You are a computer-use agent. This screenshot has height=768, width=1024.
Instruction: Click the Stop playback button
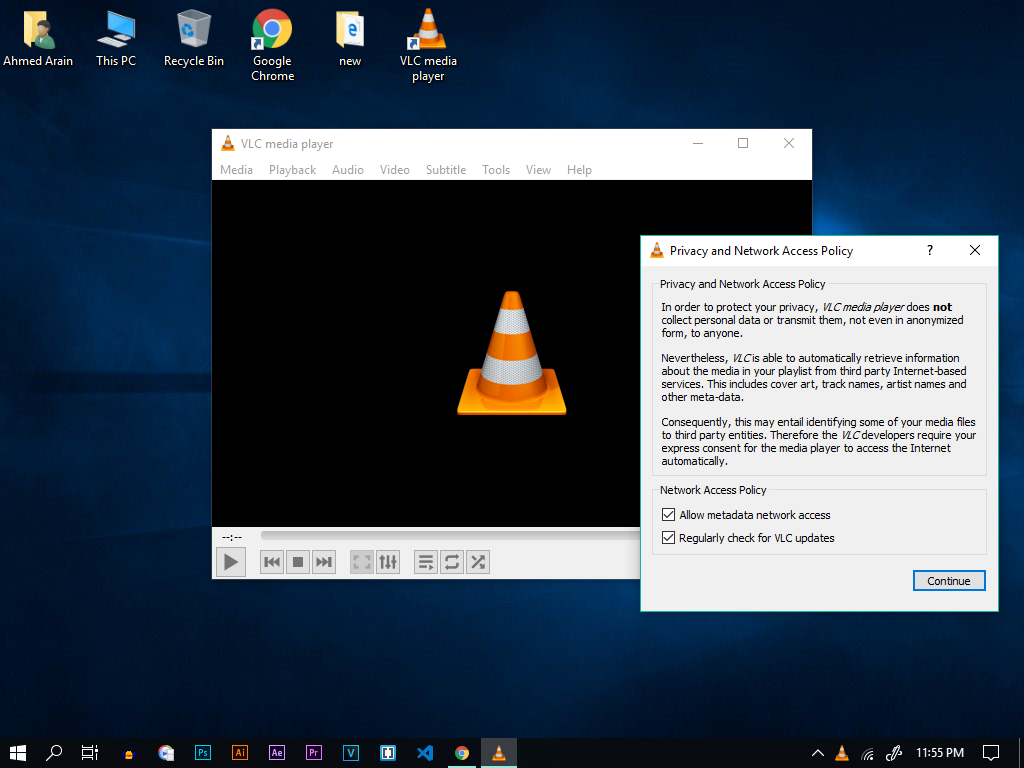click(x=298, y=562)
